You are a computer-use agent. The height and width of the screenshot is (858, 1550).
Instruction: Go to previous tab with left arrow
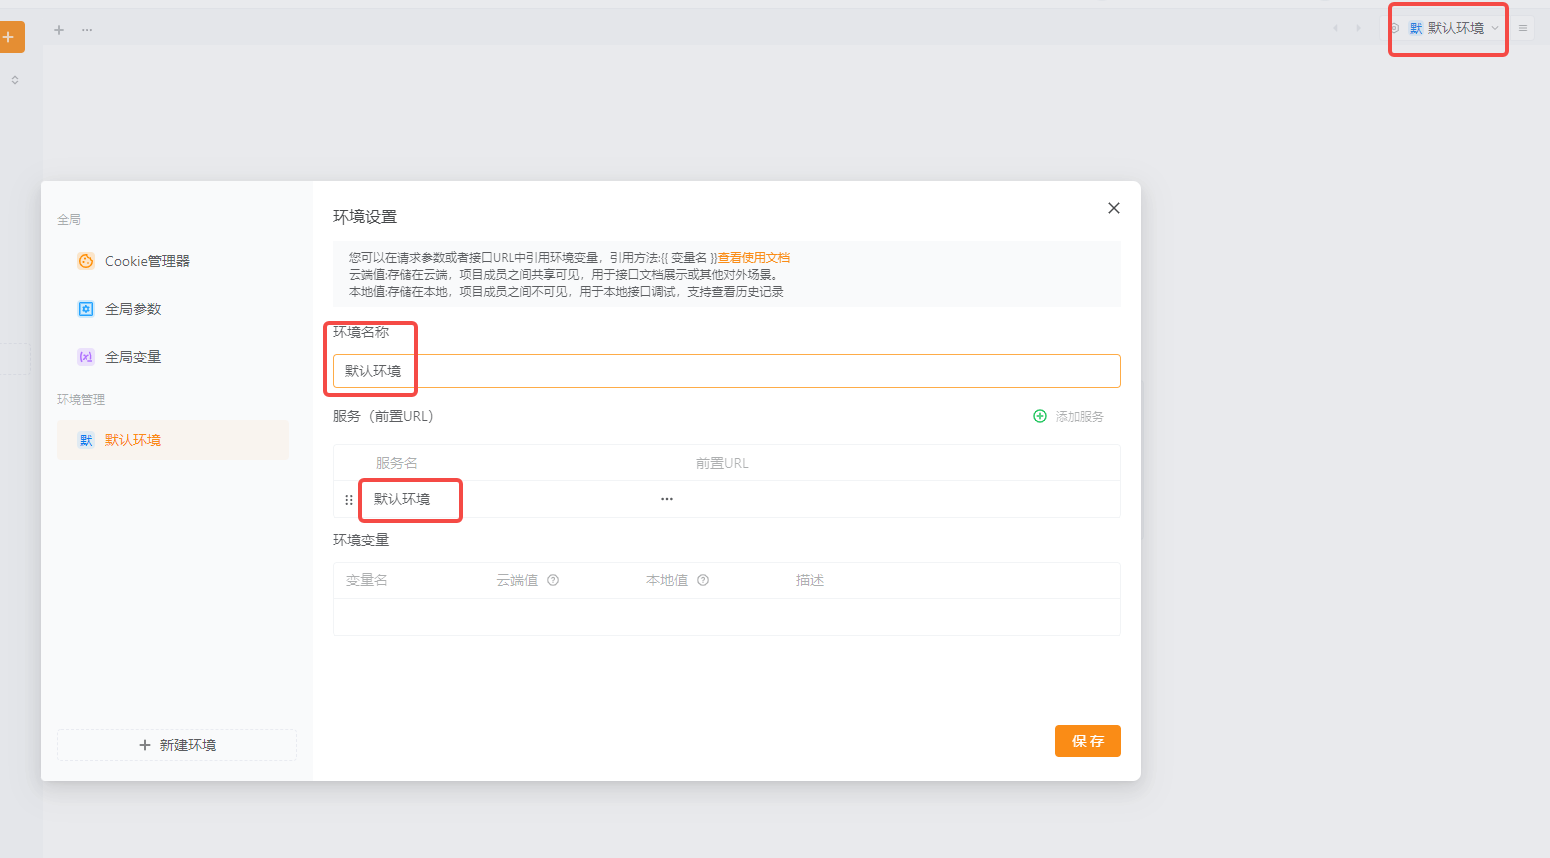pyautogui.click(x=1335, y=28)
